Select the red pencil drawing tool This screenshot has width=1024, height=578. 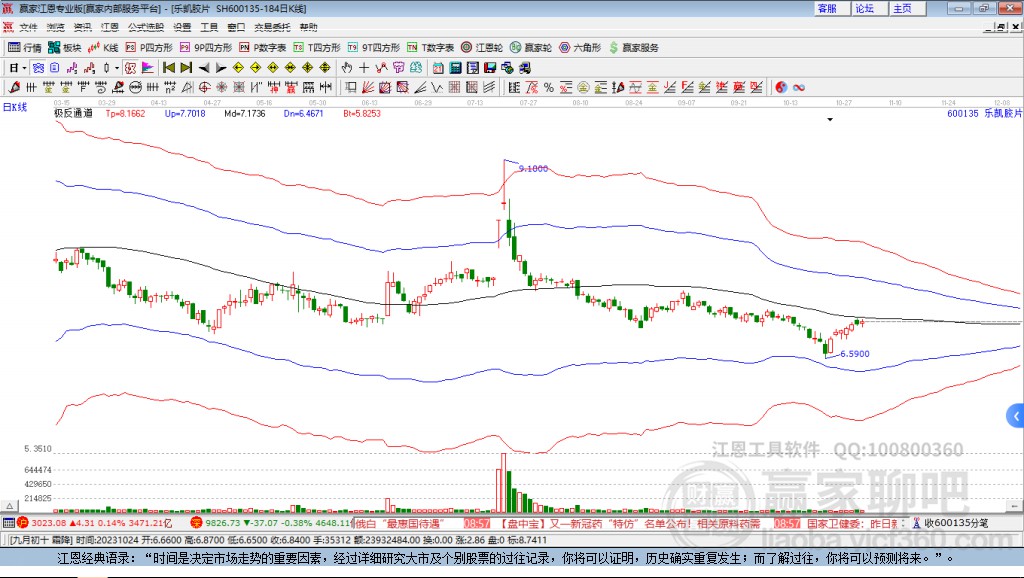tap(14, 88)
